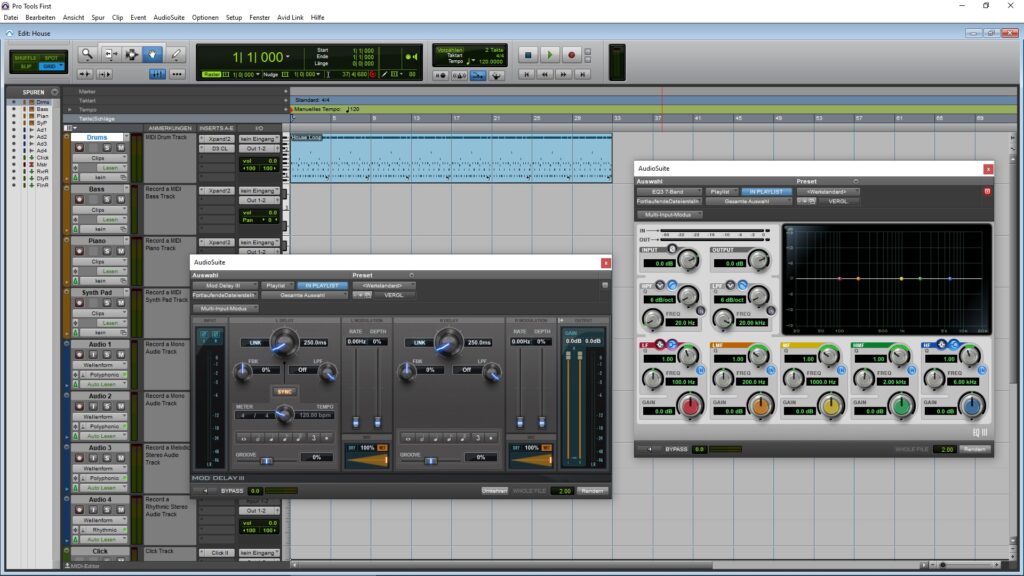This screenshot has height=576, width=1024.
Task: Open Gesamte Auswahl dropdown in EQ3 window
Action: pyautogui.click(x=748, y=202)
